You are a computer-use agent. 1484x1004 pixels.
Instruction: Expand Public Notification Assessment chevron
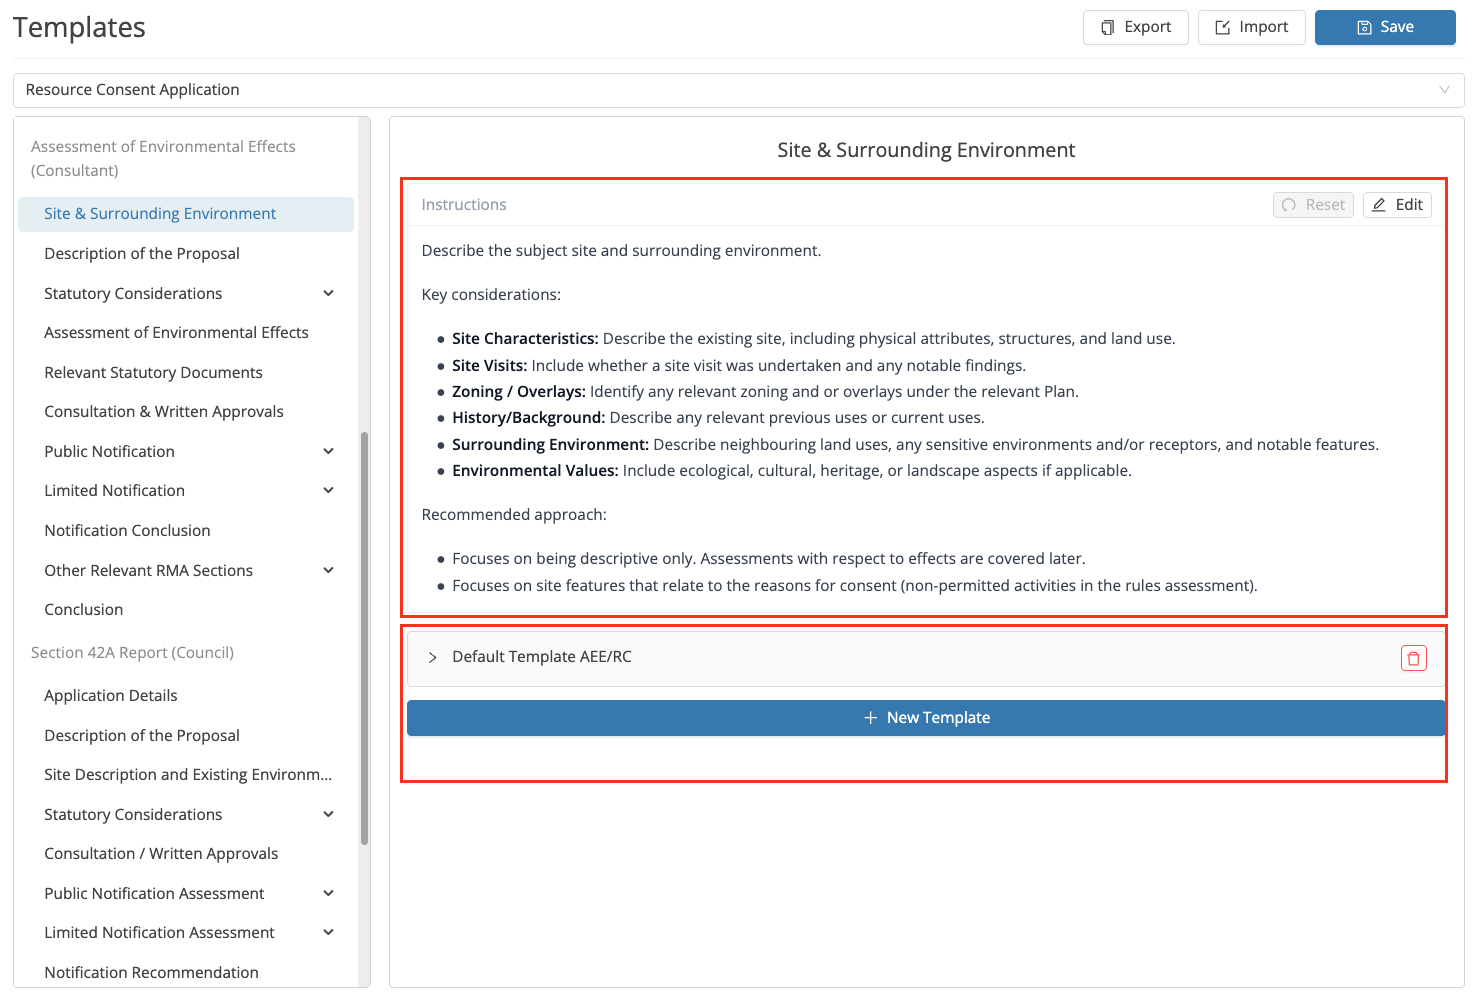point(329,893)
